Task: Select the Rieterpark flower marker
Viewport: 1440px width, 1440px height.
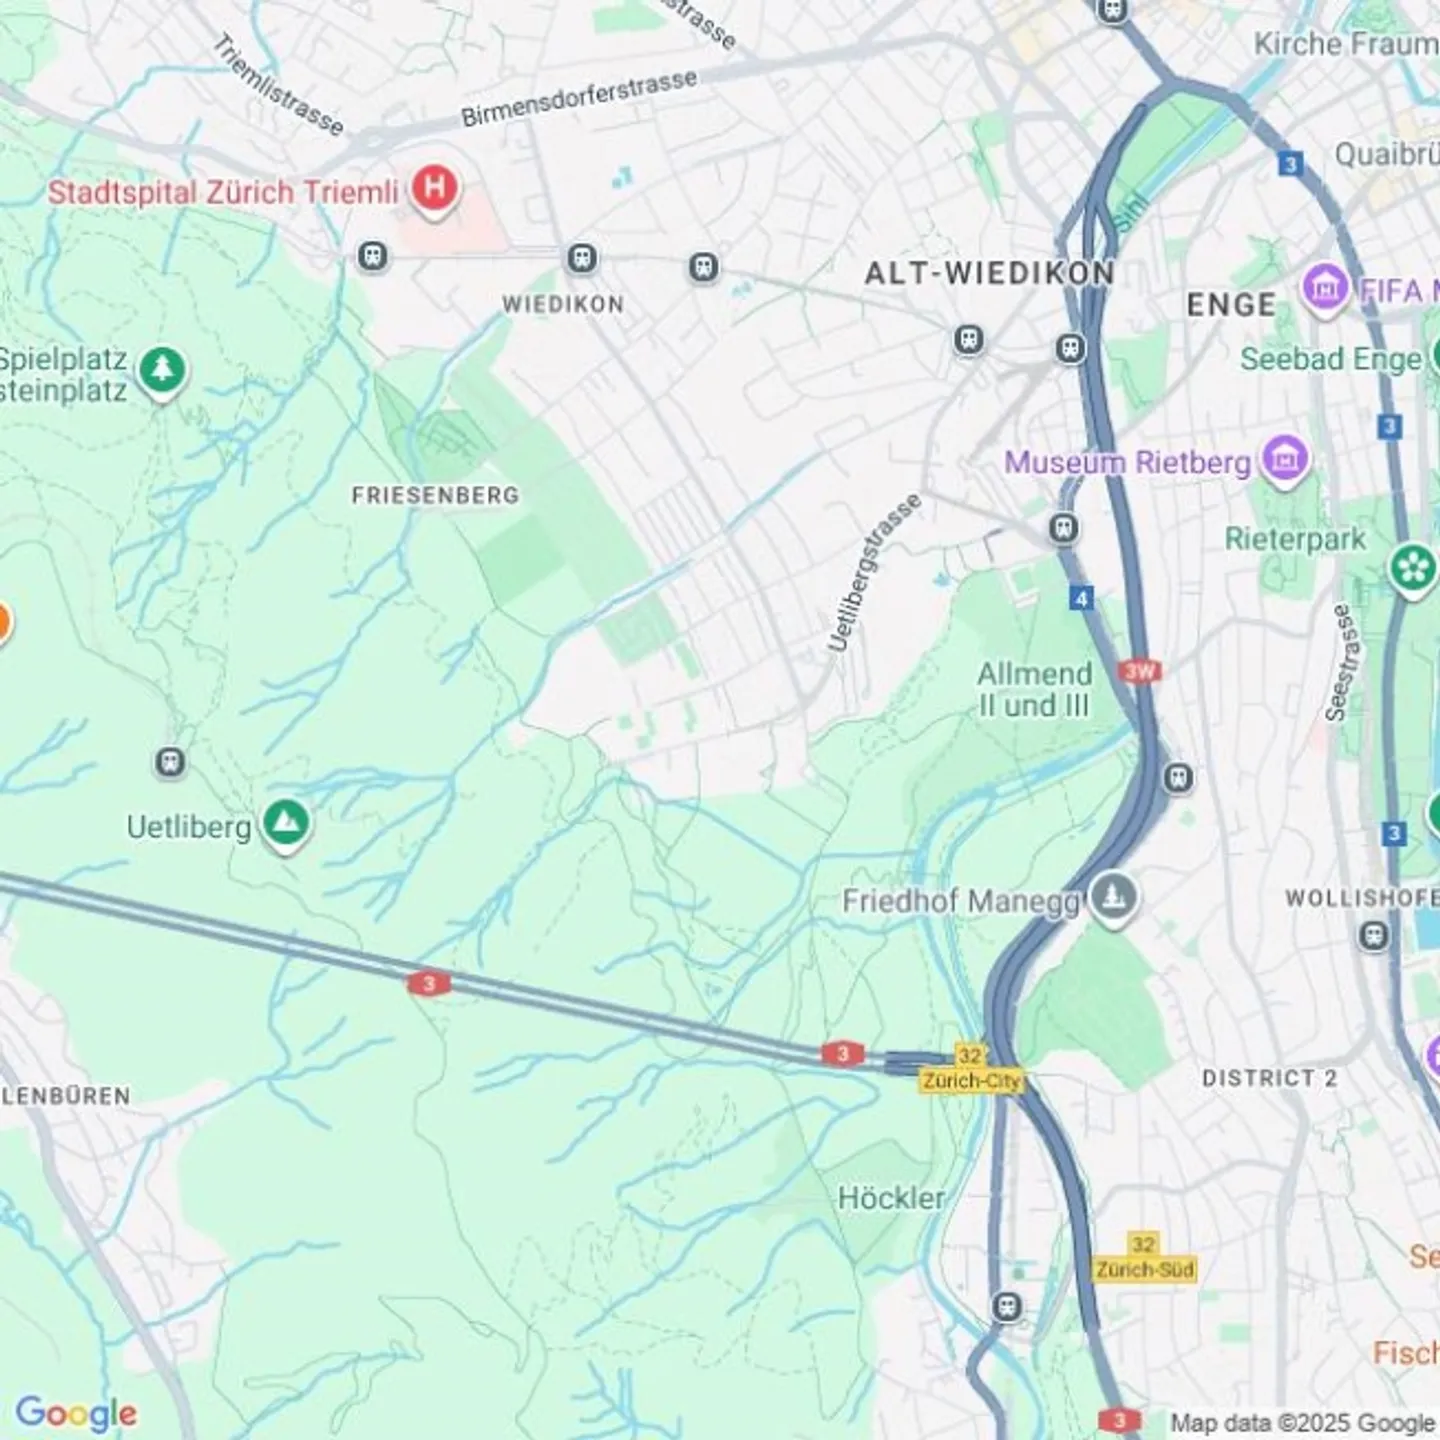Action: (1413, 569)
